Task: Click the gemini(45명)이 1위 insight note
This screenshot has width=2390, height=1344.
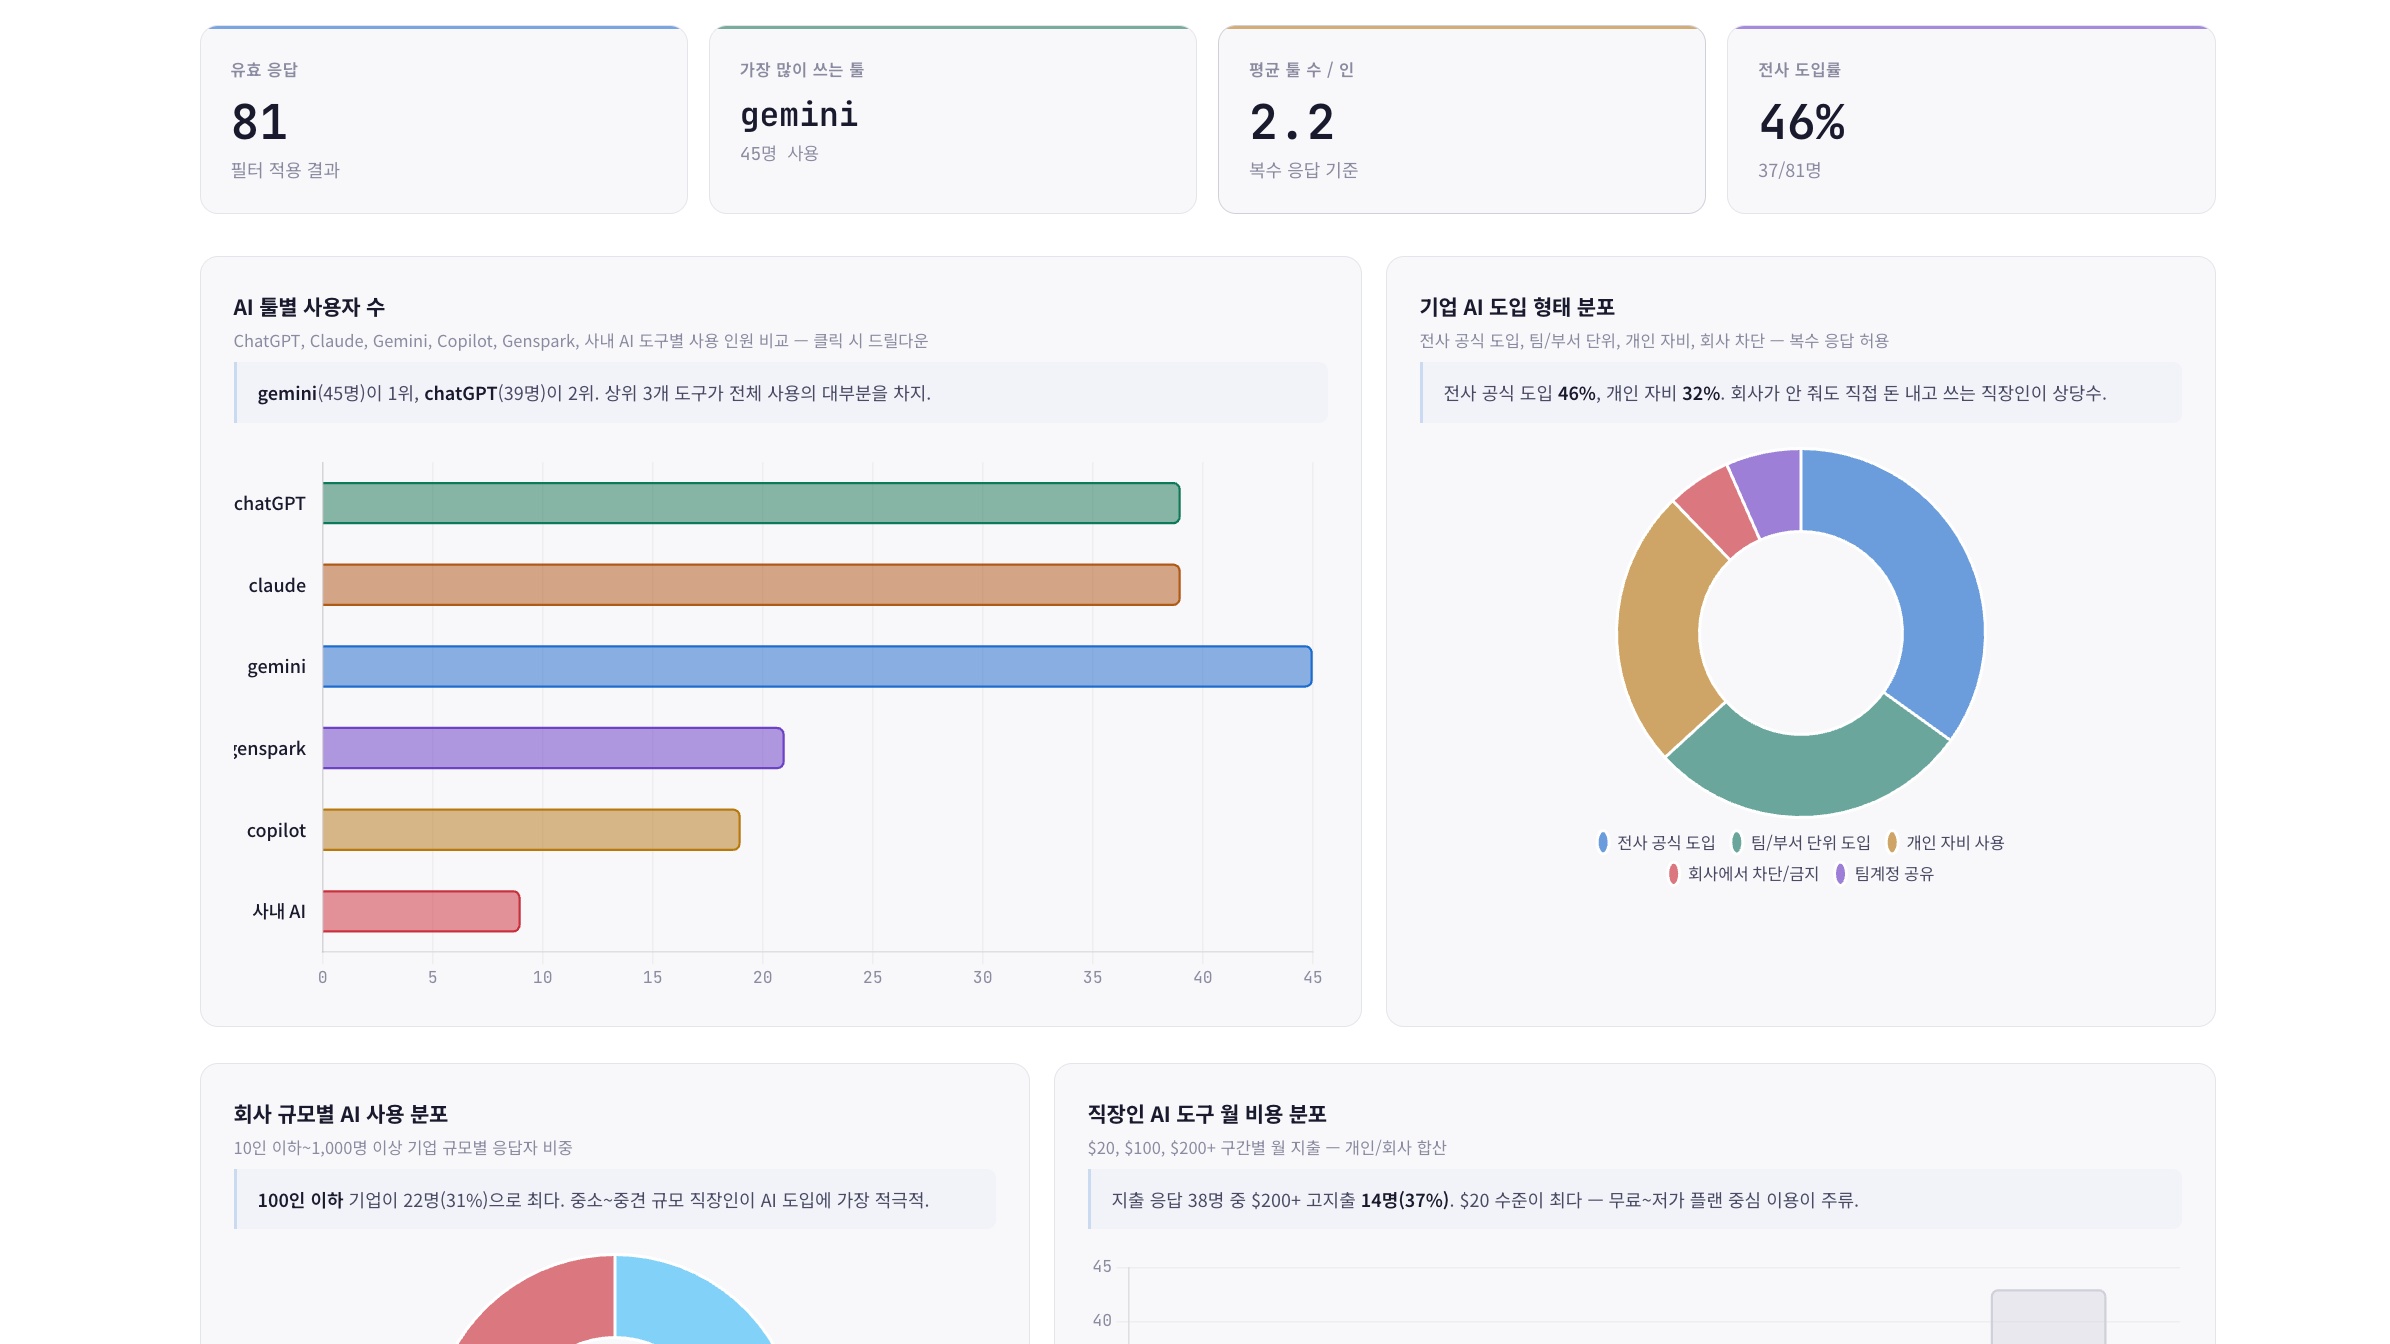Action: click(x=781, y=393)
